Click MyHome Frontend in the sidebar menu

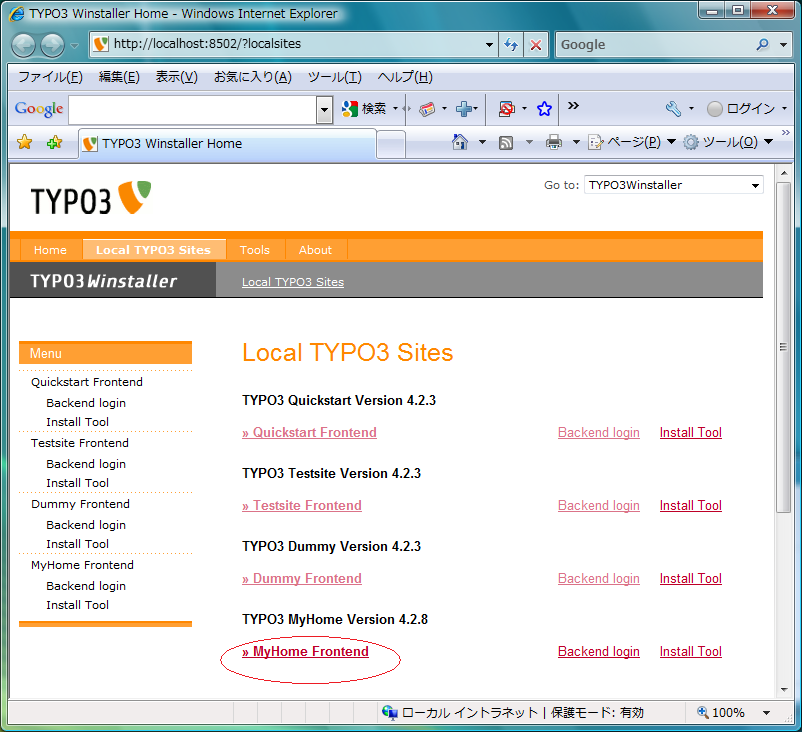click(82, 565)
